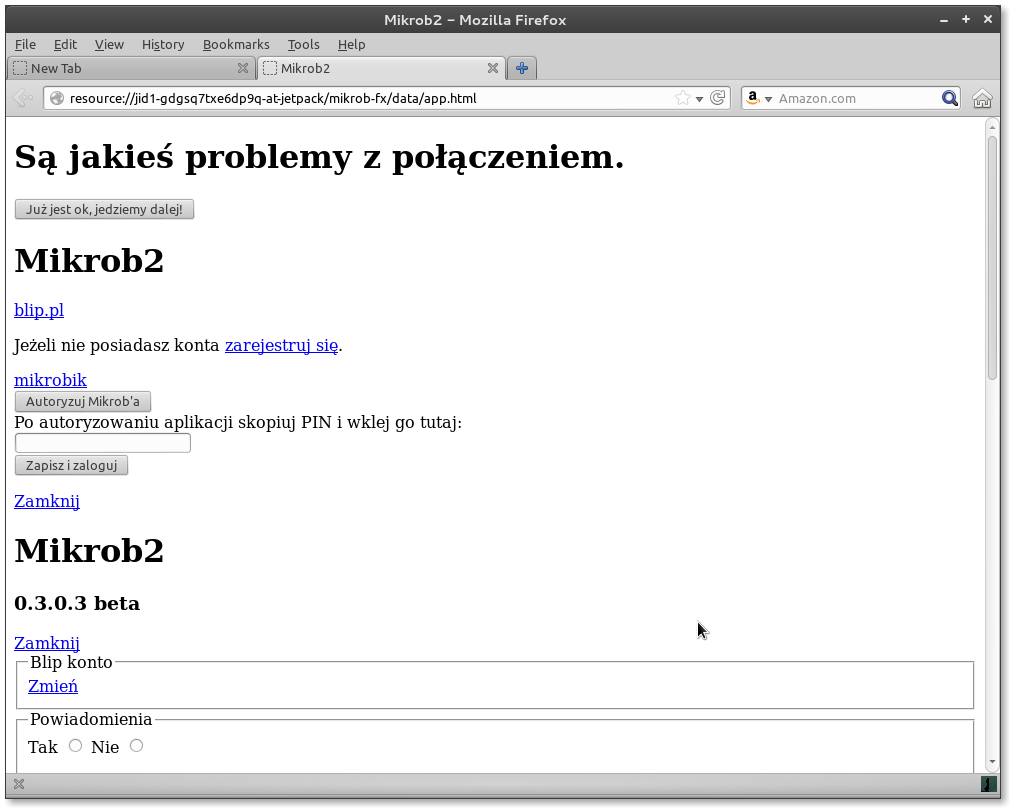Viewport: 1010px width, 808px height.
Task: Click the add-on icon in the status bar
Action: coord(988,784)
